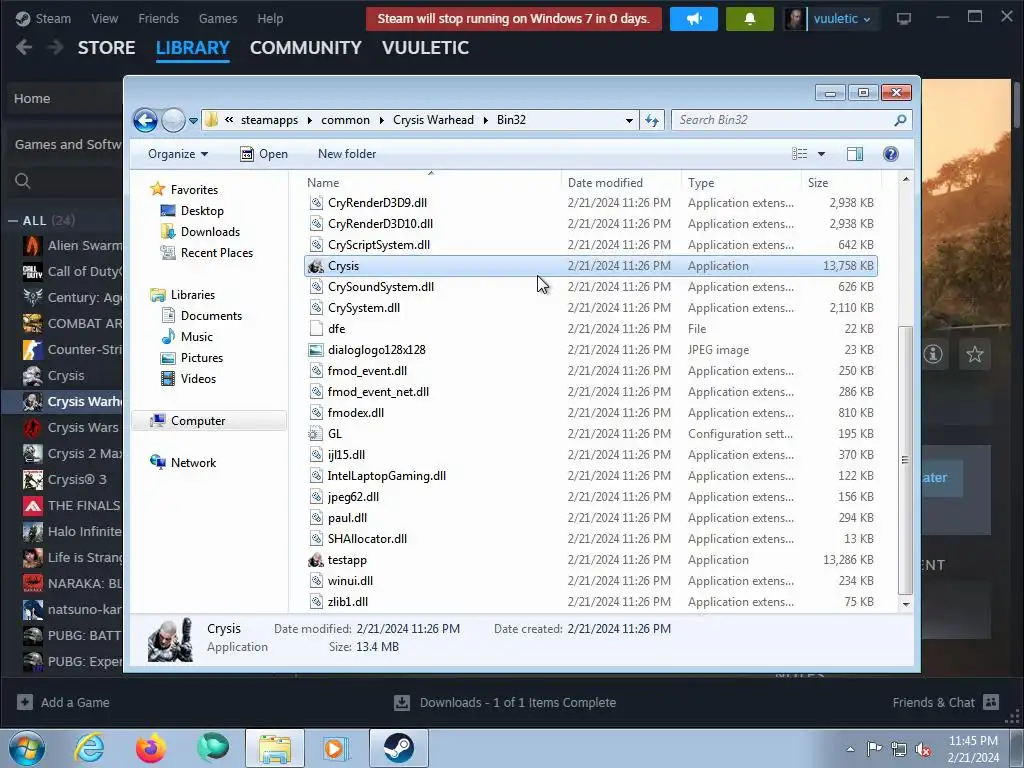Toggle the preview pane icon

(855, 154)
